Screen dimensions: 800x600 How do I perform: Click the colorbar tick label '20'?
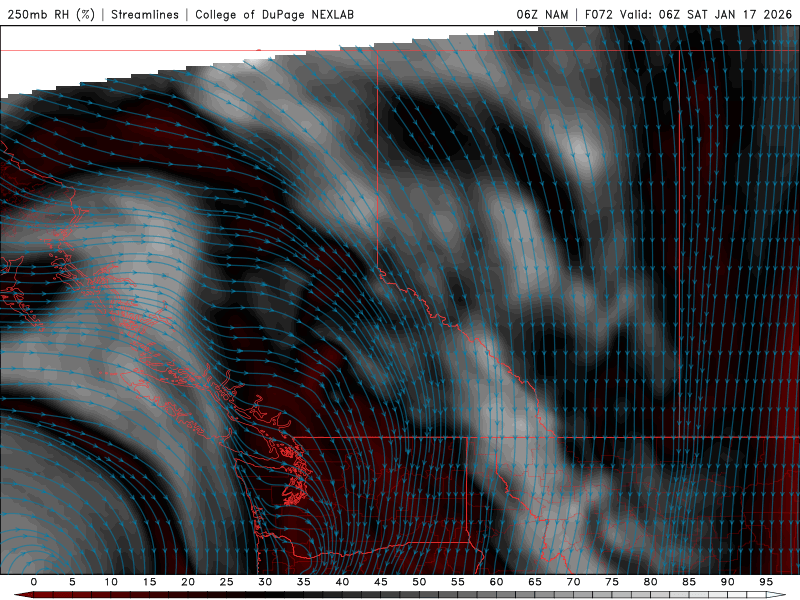pyautogui.click(x=188, y=582)
